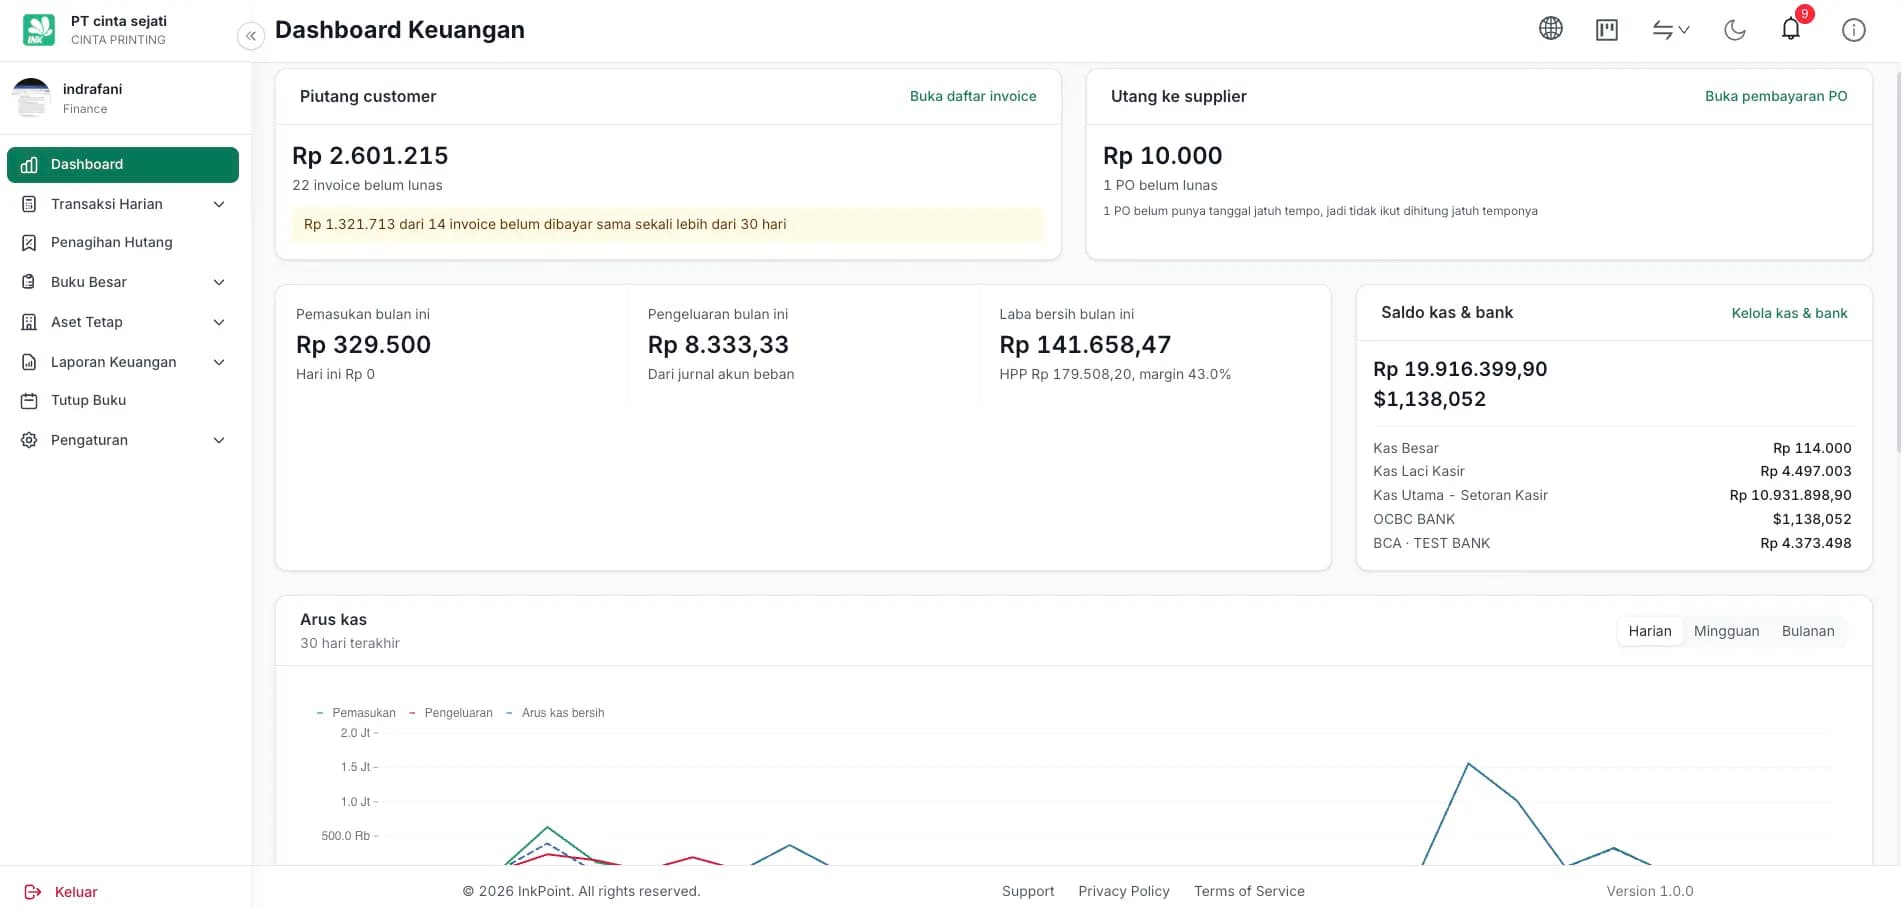Image resolution: width=1901 pixels, height=908 pixels.
Task: Switch cash flow chart to Bulanan
Action: pyautogui.click(x=1808, y=631)
